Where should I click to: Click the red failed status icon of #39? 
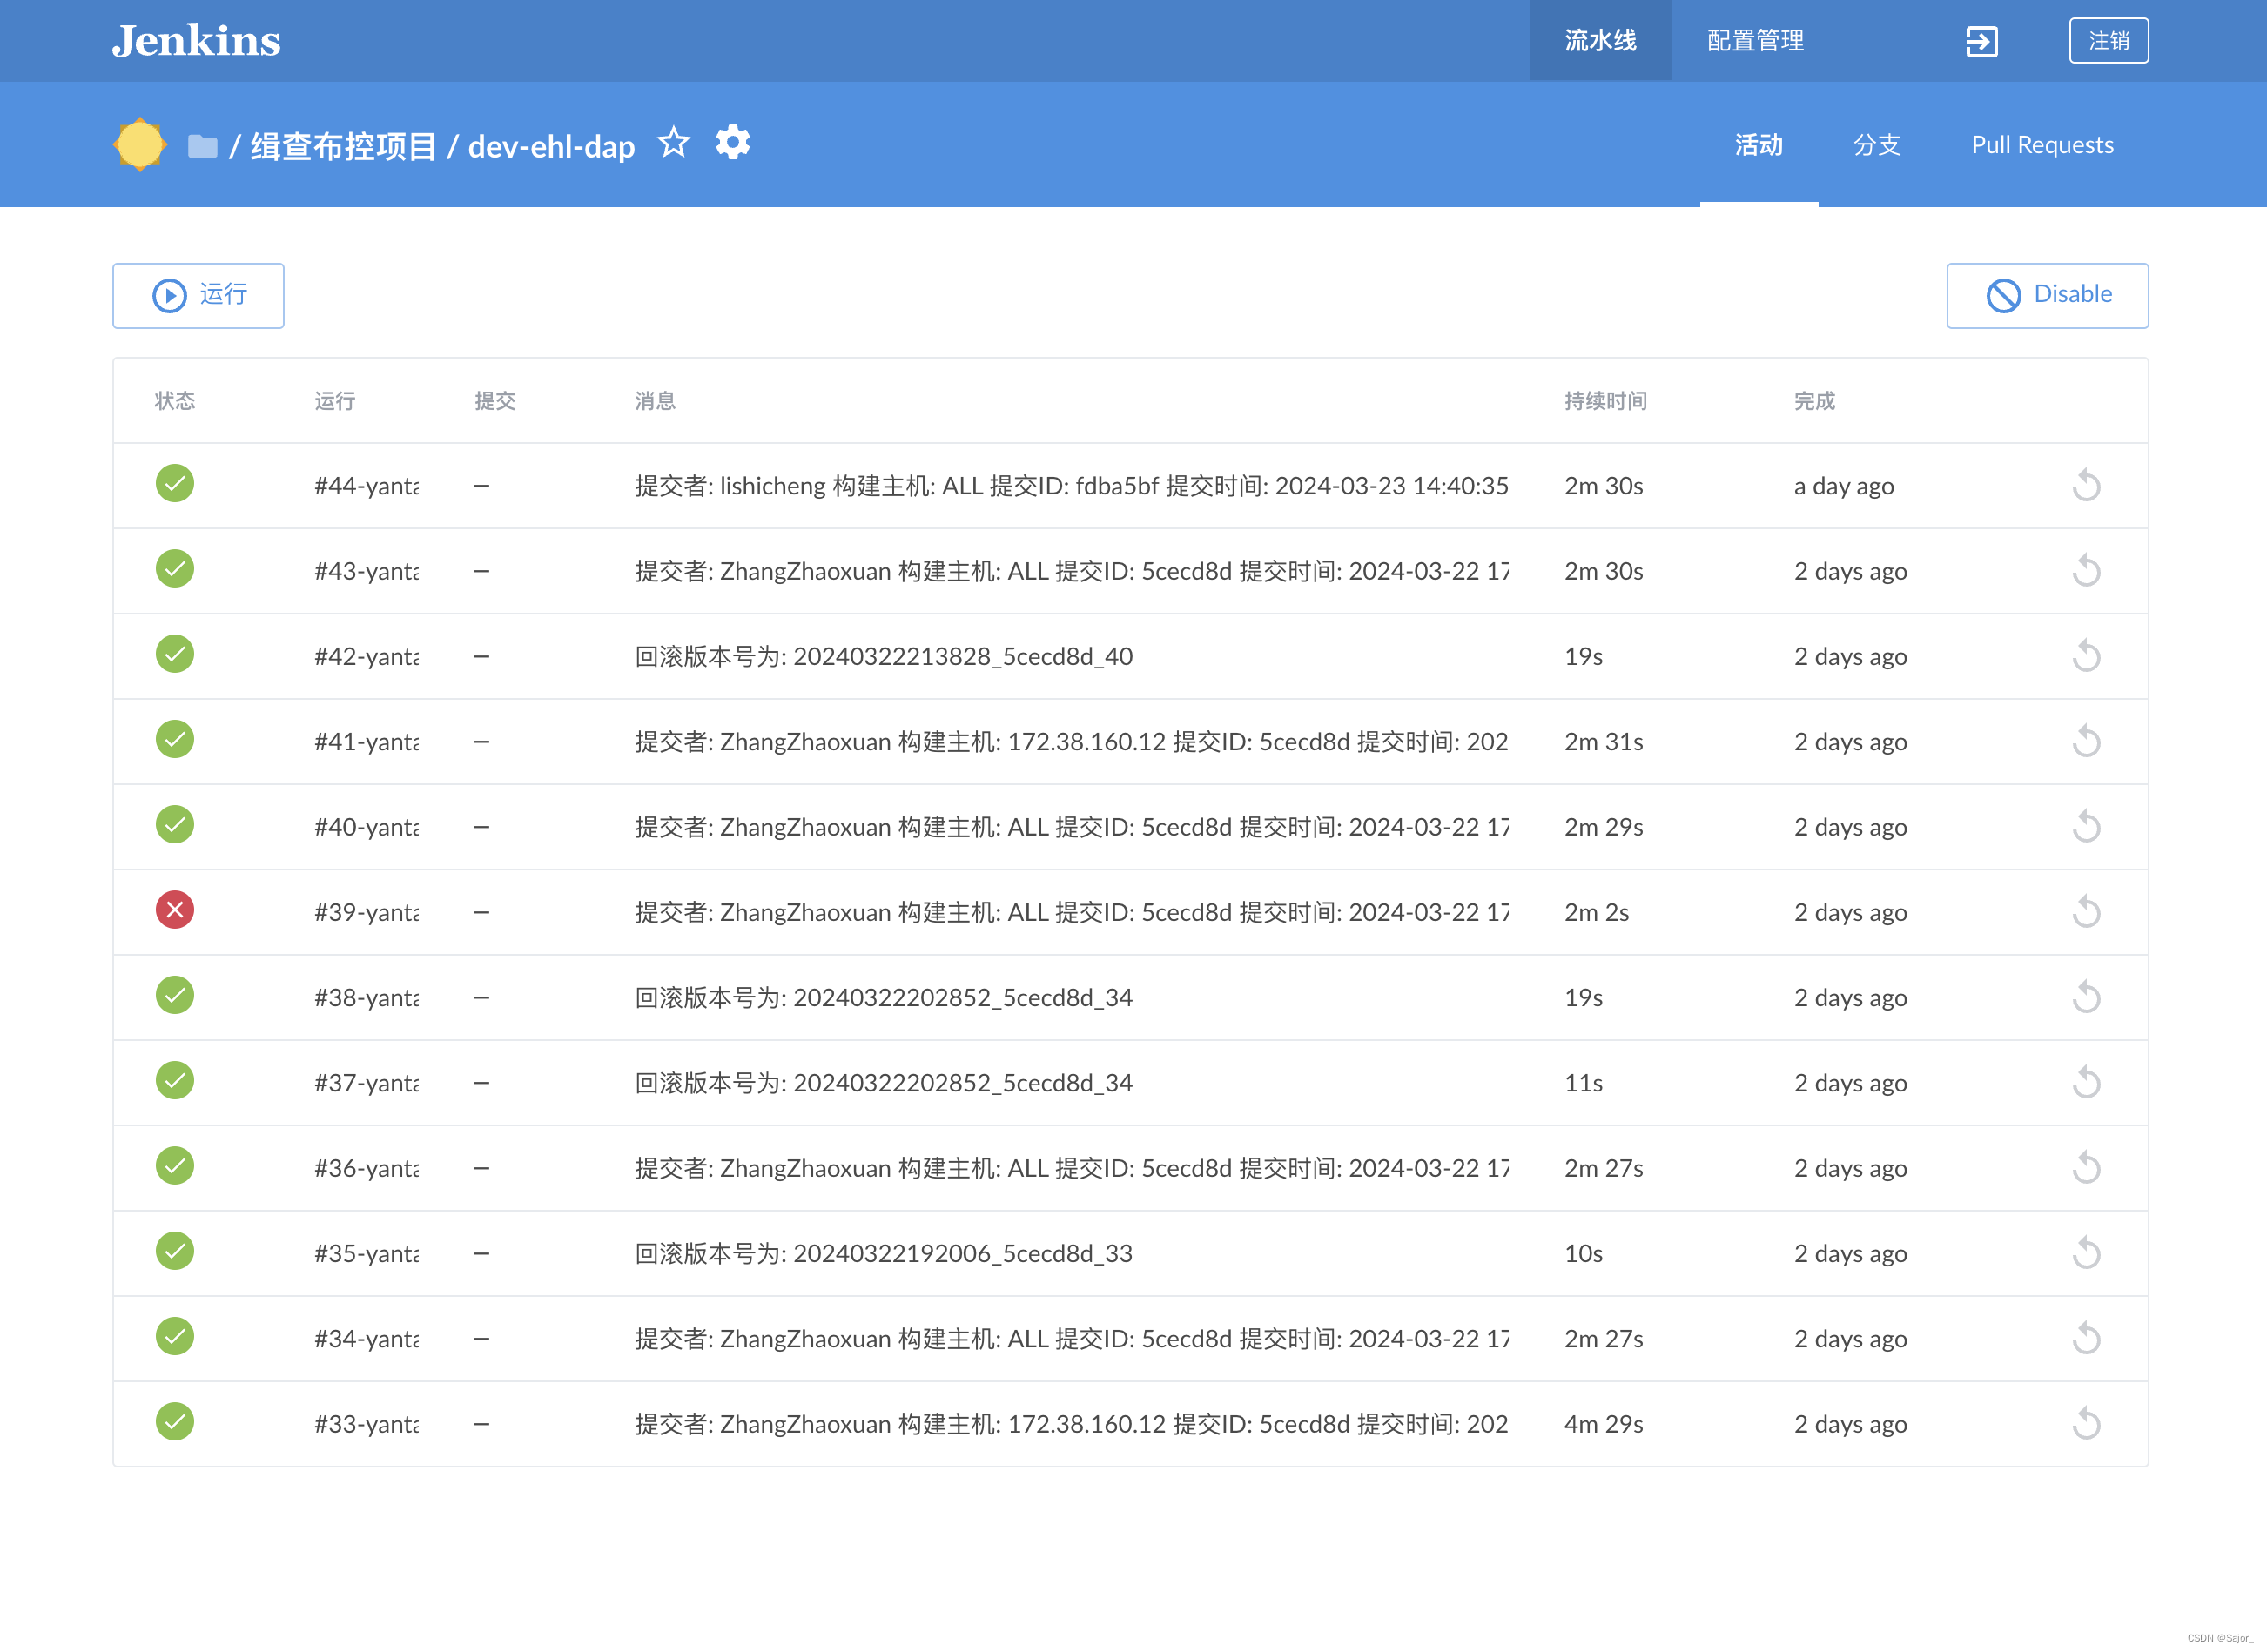pyautogui.click(x=175, y=910)
